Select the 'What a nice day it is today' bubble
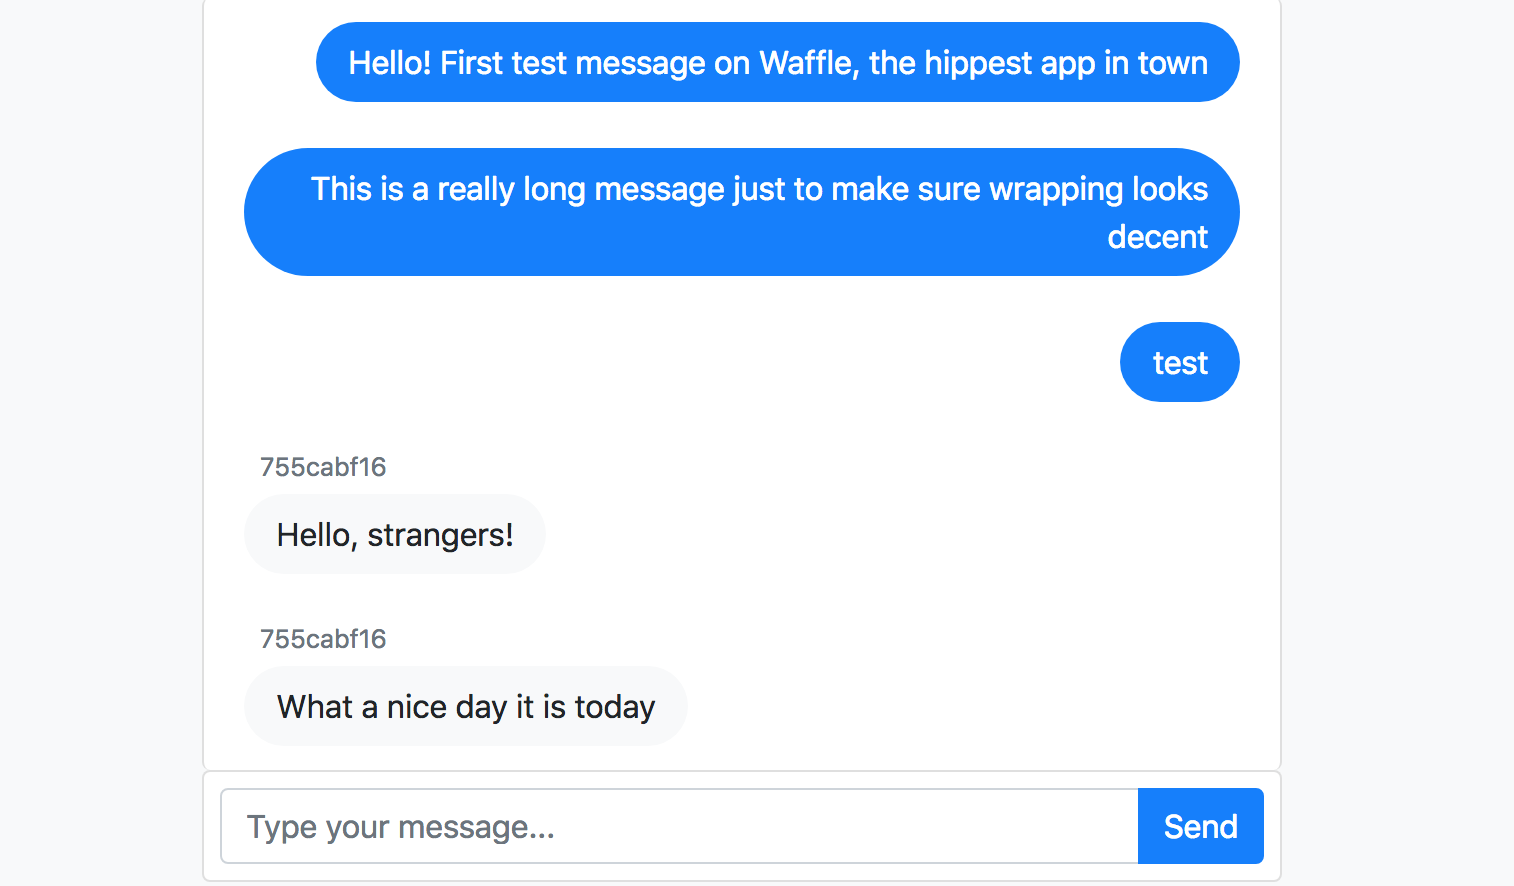Image resolution: width=1514 pixels, height=886 pixels. tap(465, 706)
